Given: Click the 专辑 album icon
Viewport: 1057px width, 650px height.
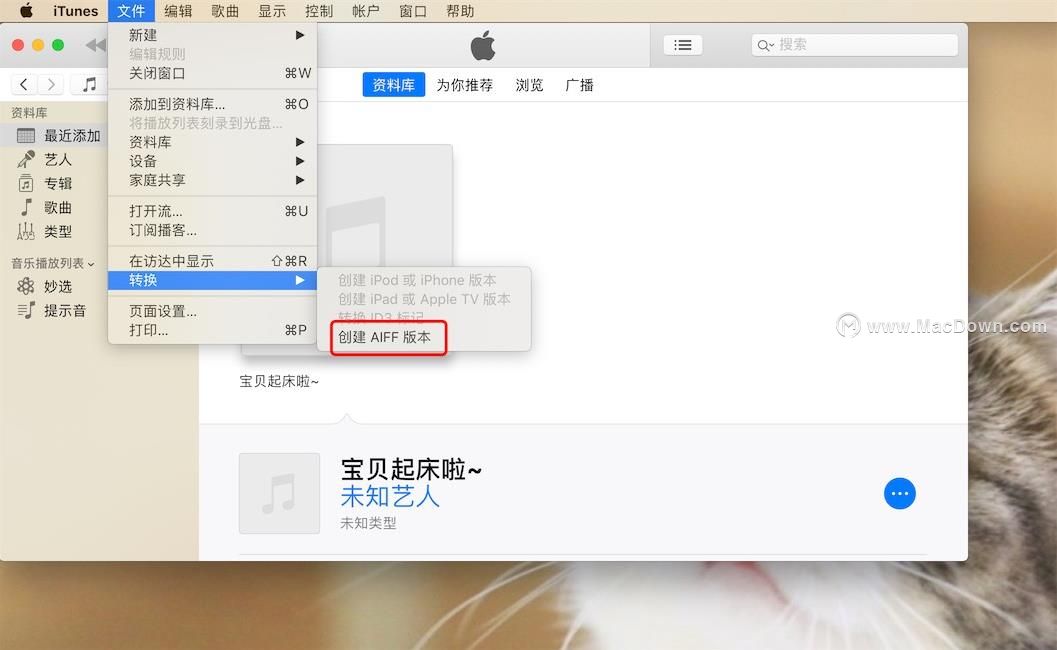Looking at the screenshot, I should [26, 183].
